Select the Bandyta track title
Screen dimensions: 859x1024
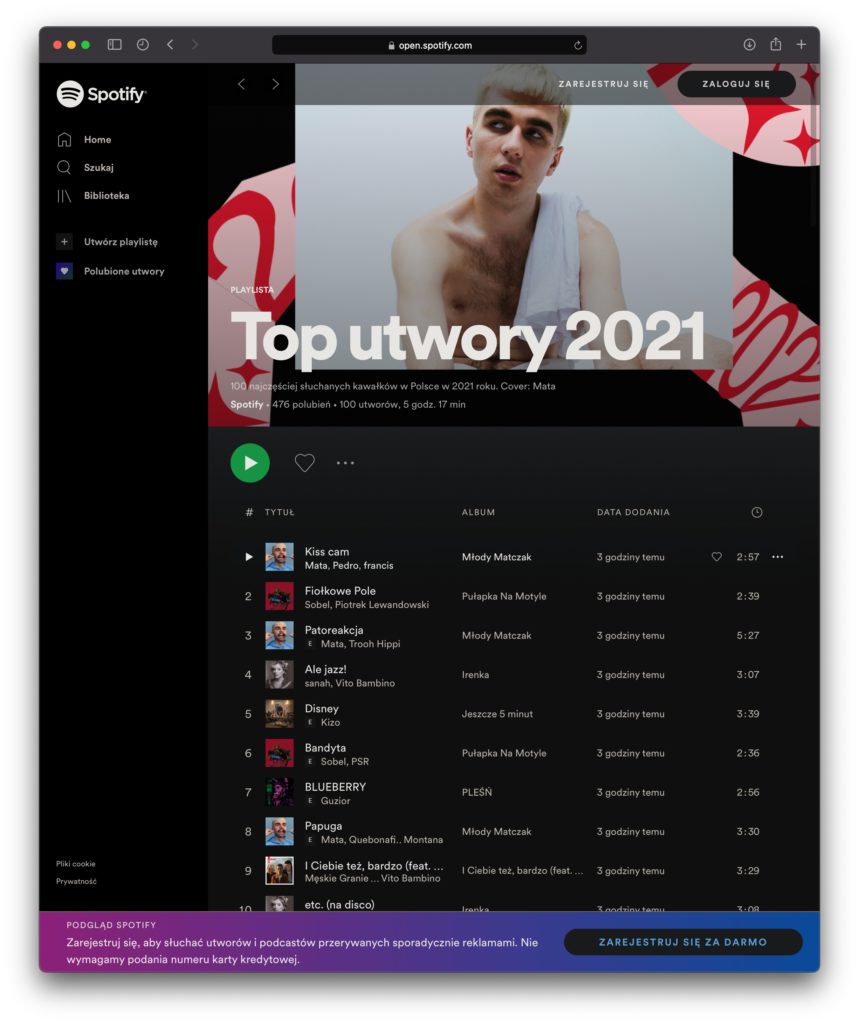(x=325, y=747)
